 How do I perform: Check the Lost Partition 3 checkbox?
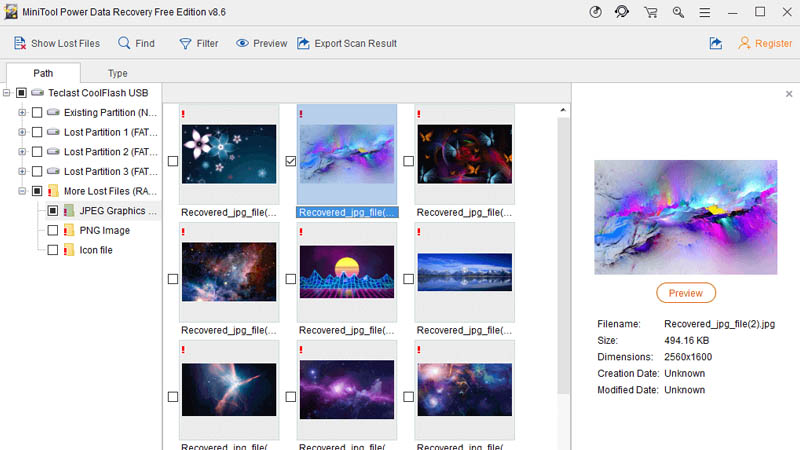37,171
